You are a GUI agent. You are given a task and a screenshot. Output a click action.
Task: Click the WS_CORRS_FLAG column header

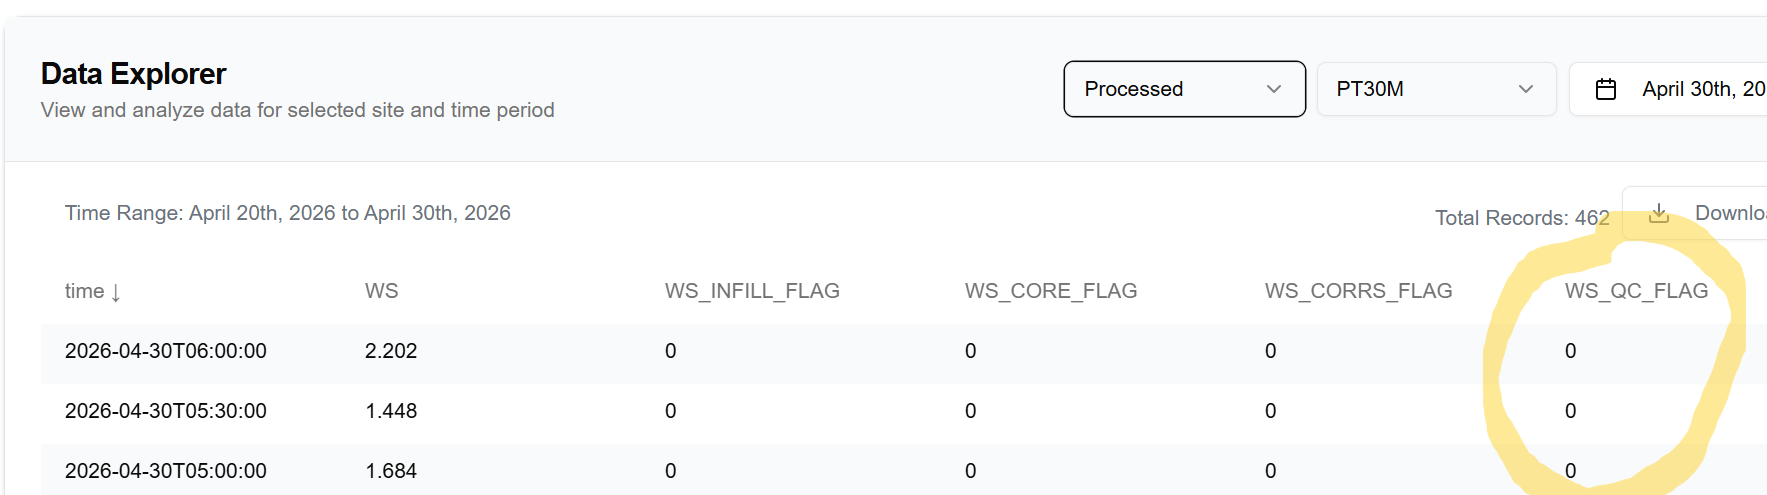1358,291
